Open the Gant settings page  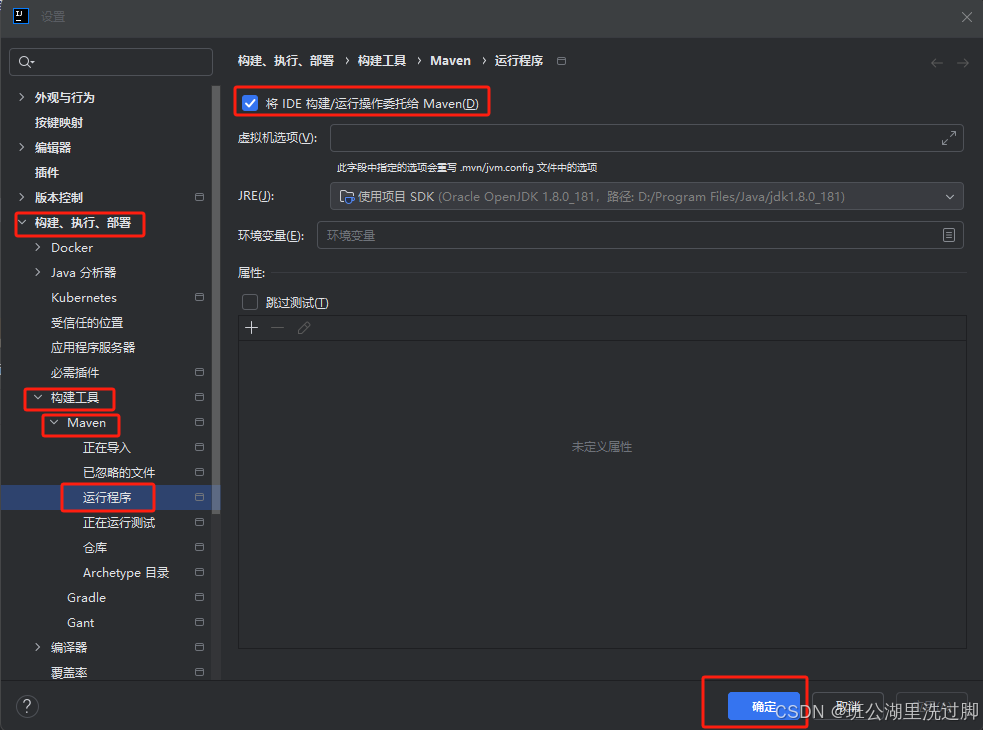click(80, 622)
